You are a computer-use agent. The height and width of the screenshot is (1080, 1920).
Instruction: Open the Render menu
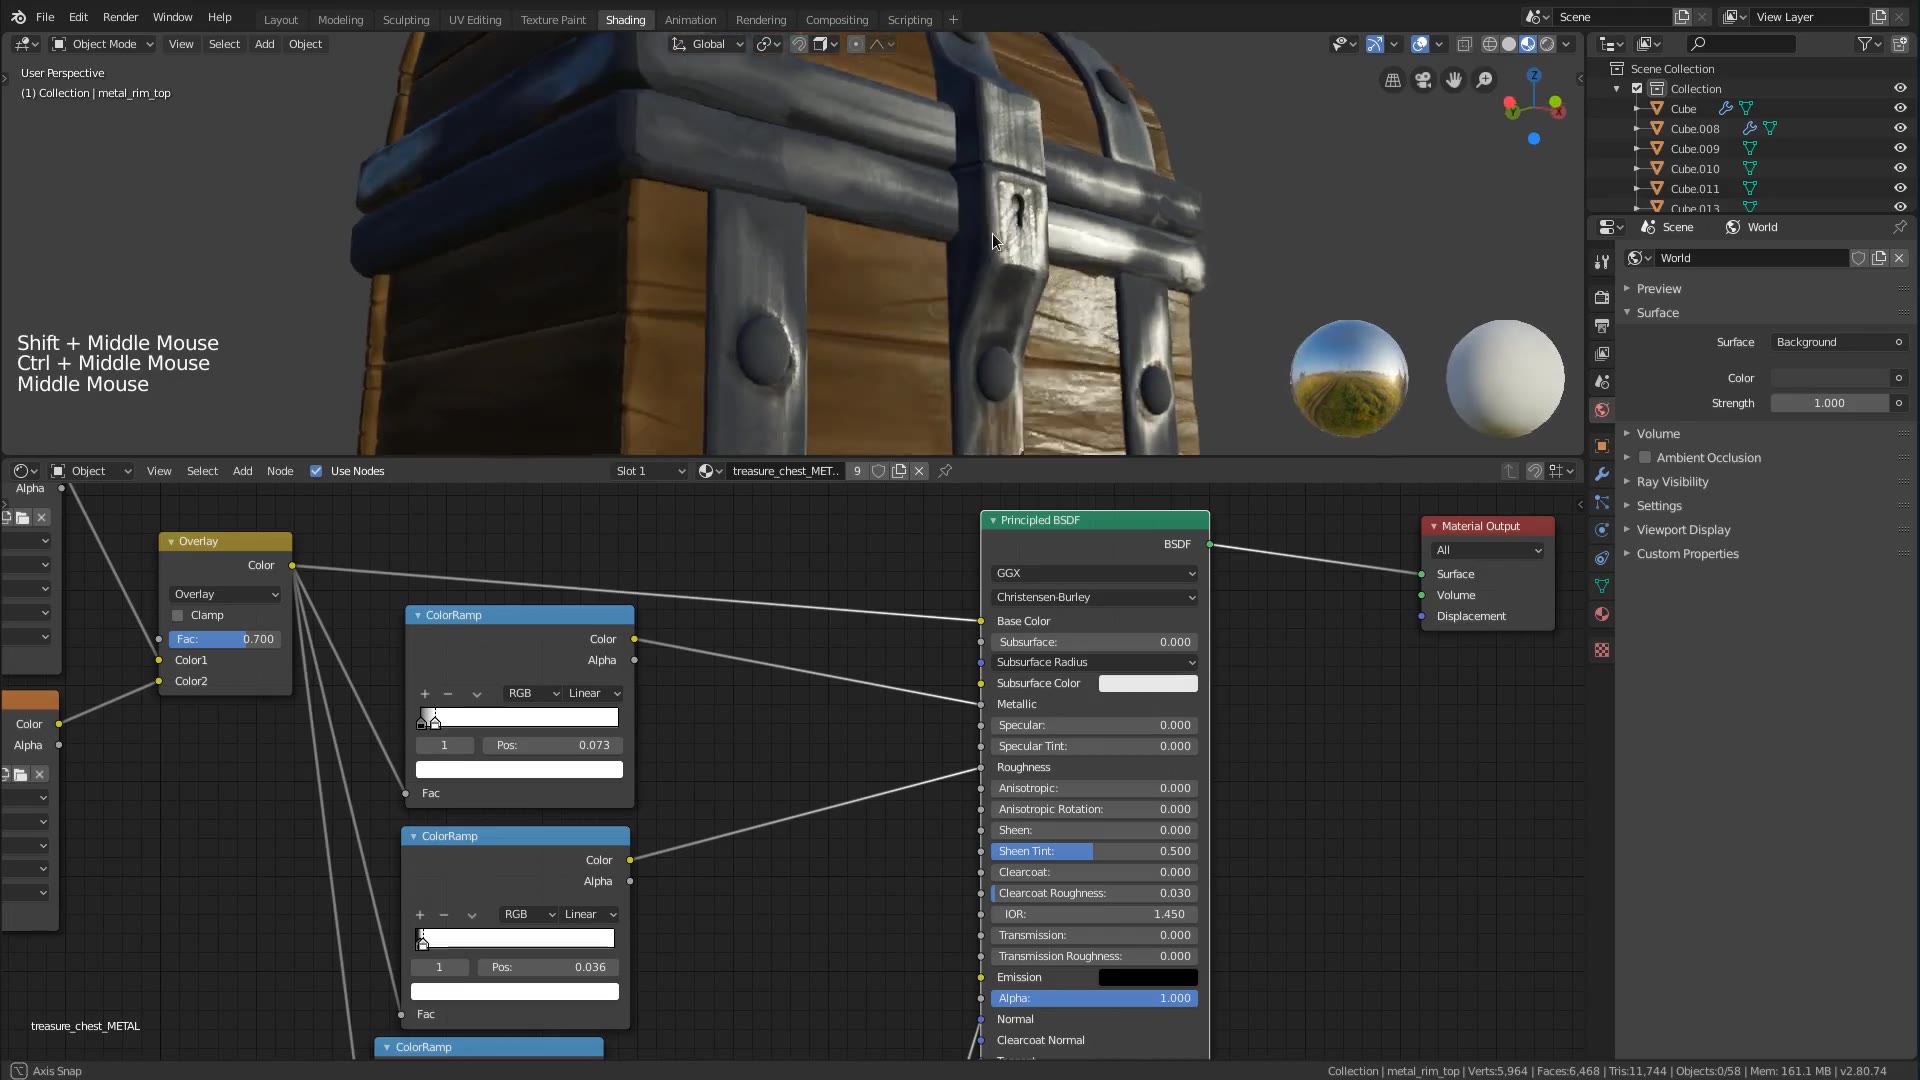click(120, 17)
